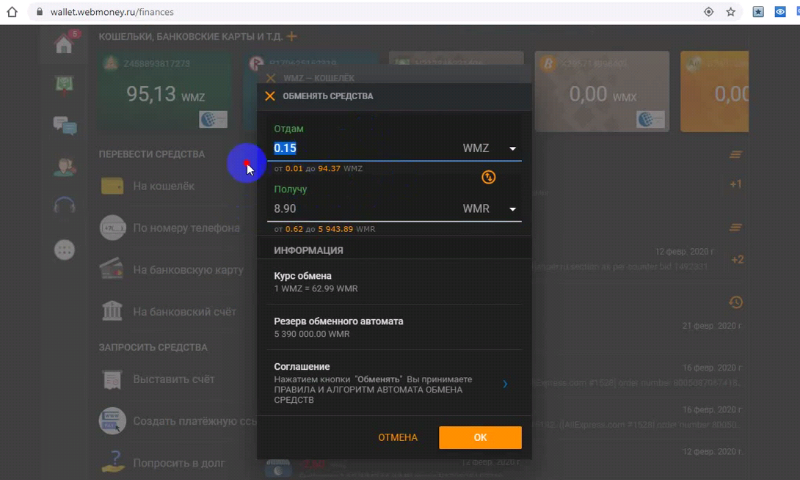The height and width of the screenshot is (480, 800).
Task: Bookmark page with the star icon
Action: [x=731, y=12]
